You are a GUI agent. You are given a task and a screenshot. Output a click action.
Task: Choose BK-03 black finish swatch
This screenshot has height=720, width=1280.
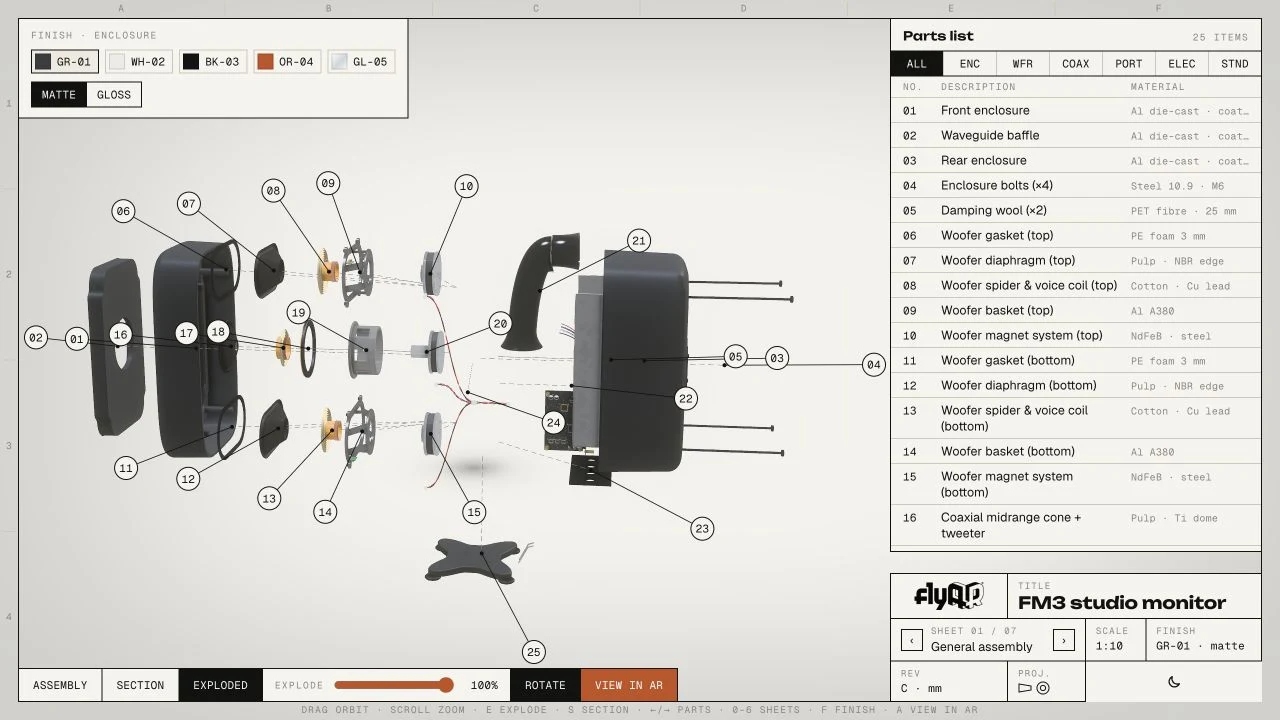pos(213,62)
